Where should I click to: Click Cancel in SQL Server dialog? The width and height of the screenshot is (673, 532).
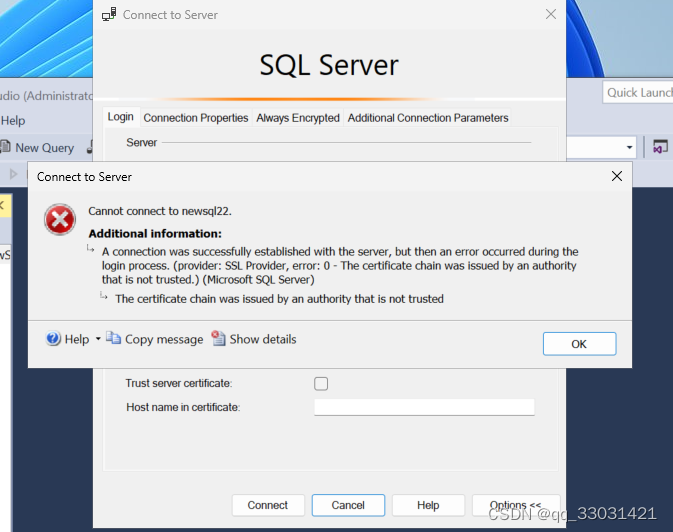click(x=348, y=505)
